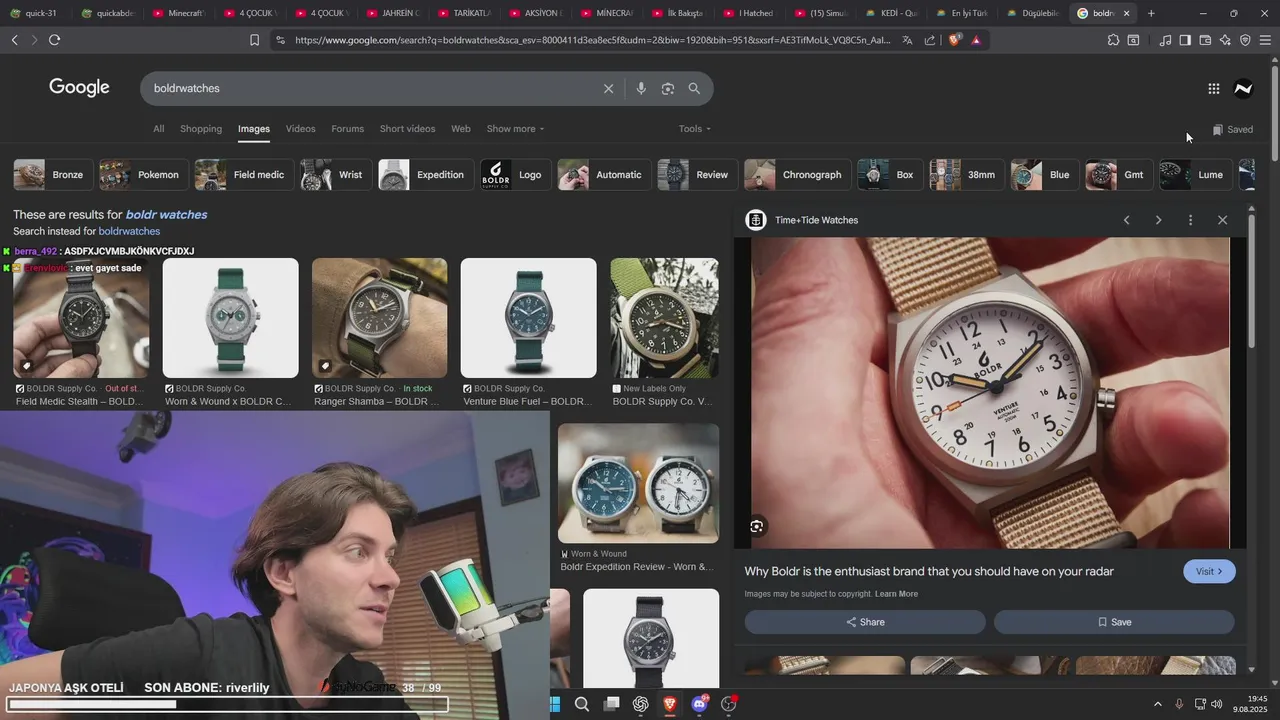Show hidden system tray icons
This screenshot has height=720, width=1280.
point(1158,704)
